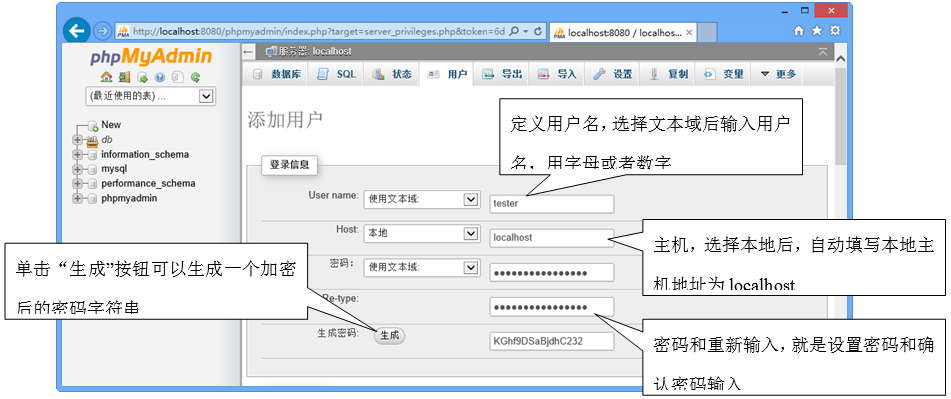Open the performance_schema database link

click(x=149, y=184)
